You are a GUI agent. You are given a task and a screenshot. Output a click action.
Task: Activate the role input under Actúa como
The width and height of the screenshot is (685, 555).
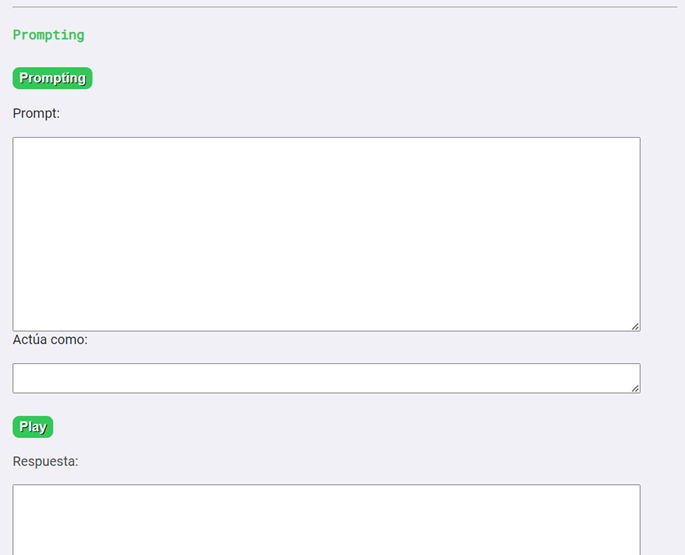point(326,378)
